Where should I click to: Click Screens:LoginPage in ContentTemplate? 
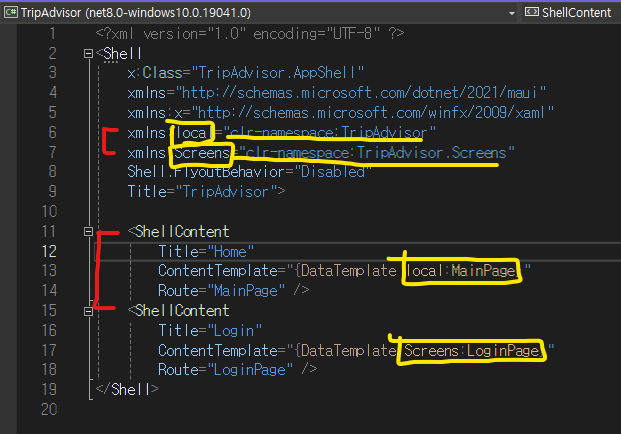pos(471,350)
